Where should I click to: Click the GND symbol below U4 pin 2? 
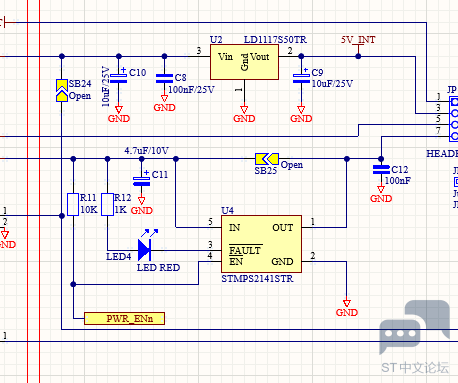347,309
